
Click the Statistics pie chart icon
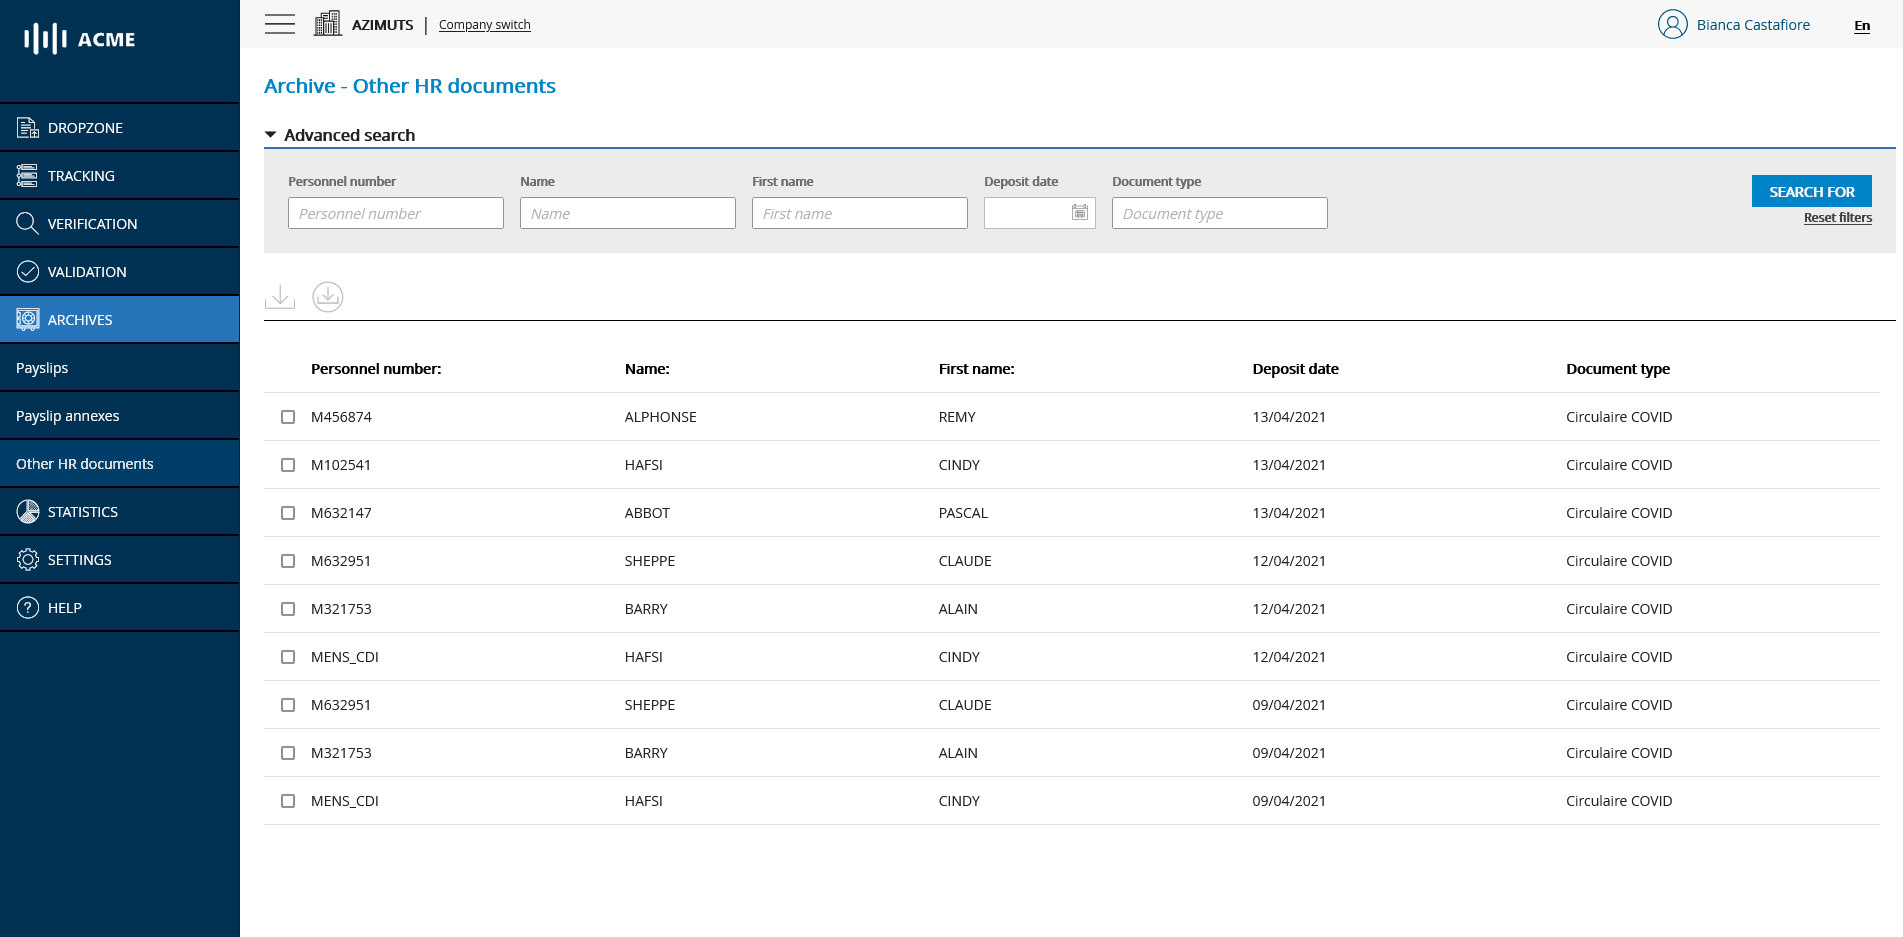point(28,512)
